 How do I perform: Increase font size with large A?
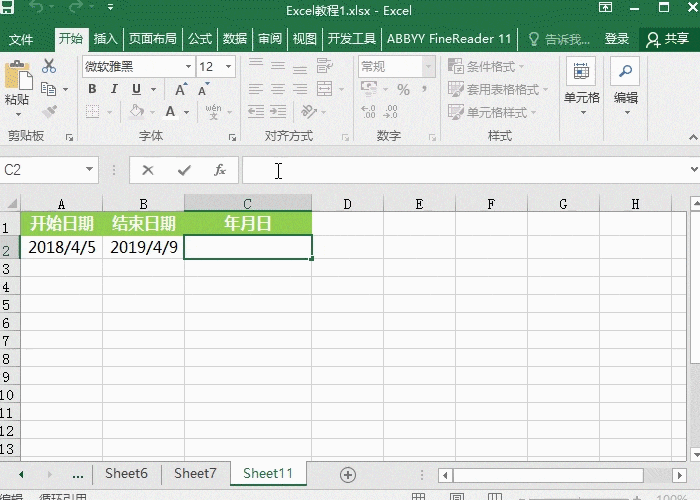181,89
